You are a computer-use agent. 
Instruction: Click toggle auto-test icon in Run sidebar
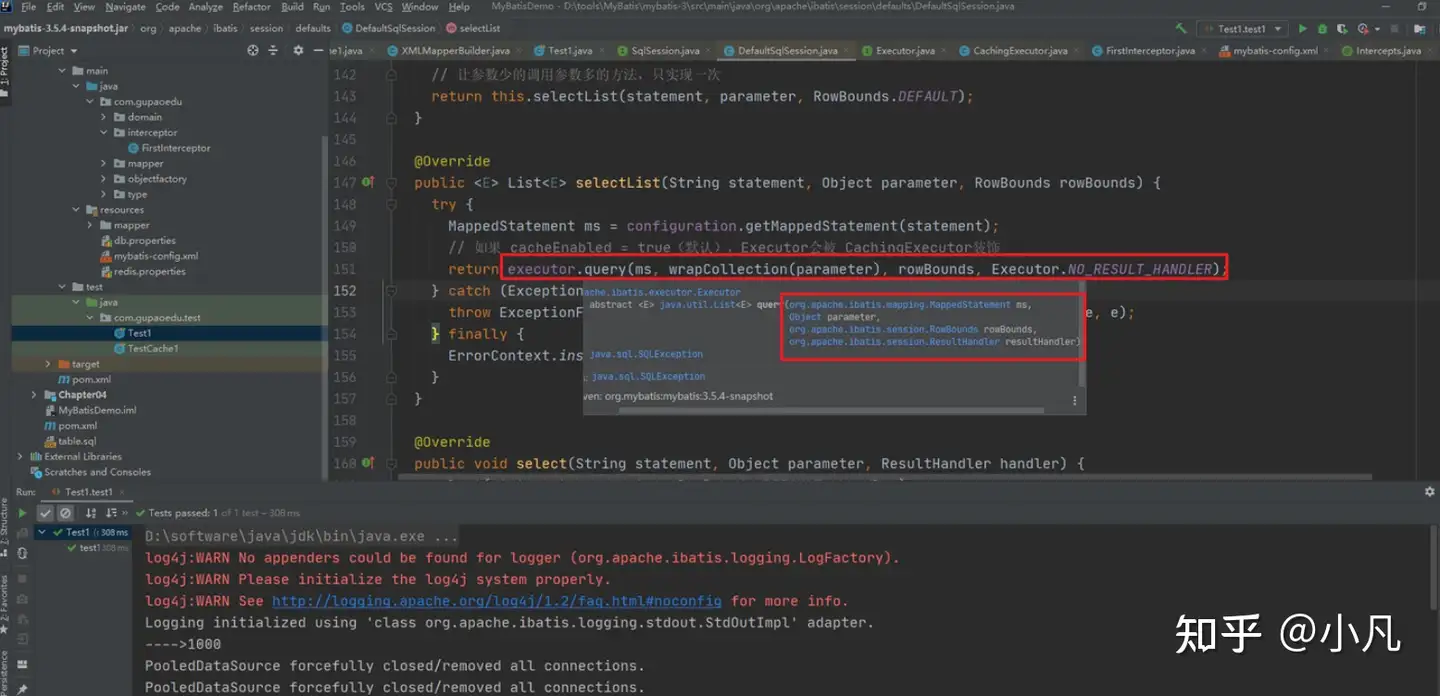click(22, 553)
